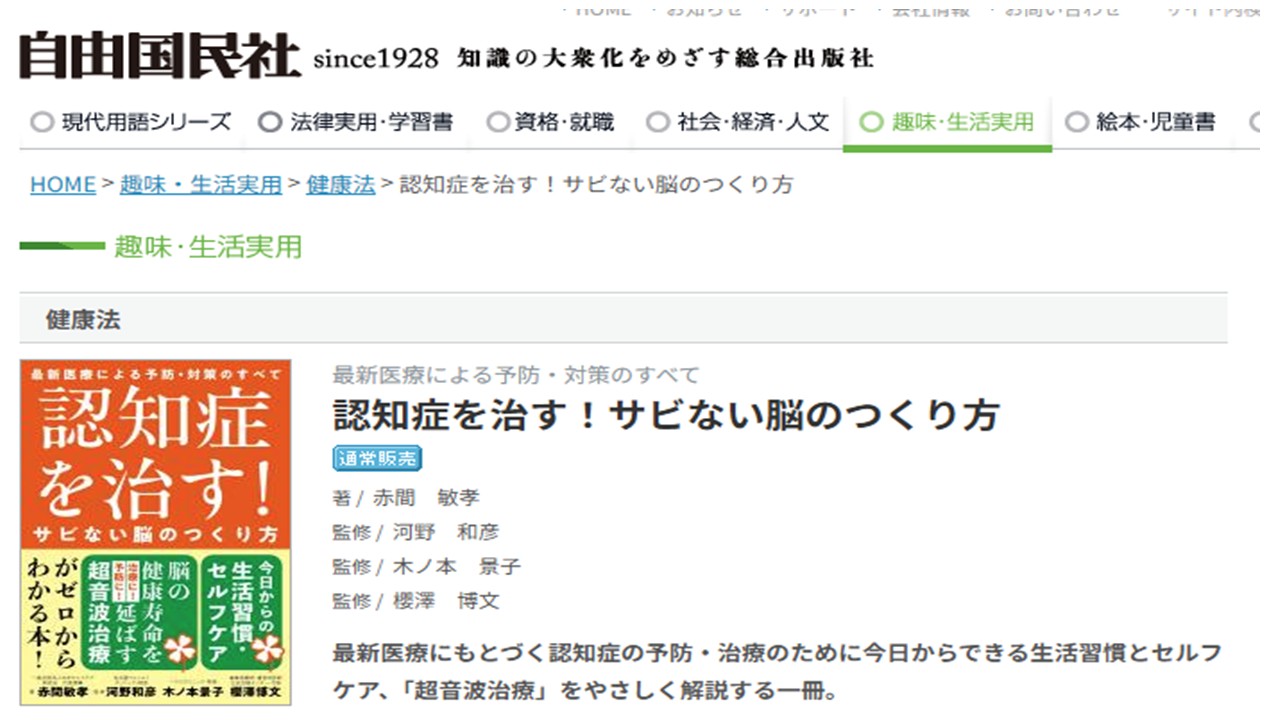Screen dimensions: 1280x720
Task: Open 会社情報 in the top menu
Action: click(x=932, y=10)
